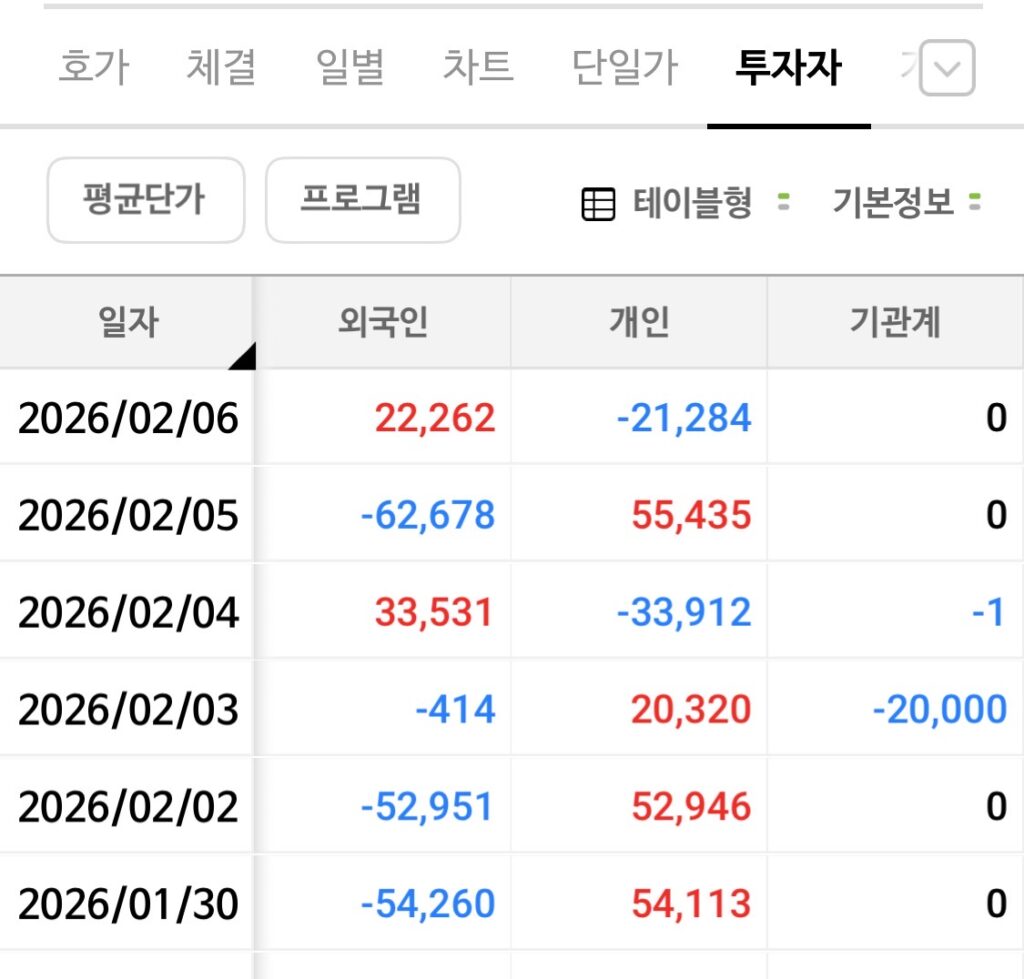This screenshot has height=979, width=1024.
Task: Click the table-view grid icon
Action: [598, 204]
